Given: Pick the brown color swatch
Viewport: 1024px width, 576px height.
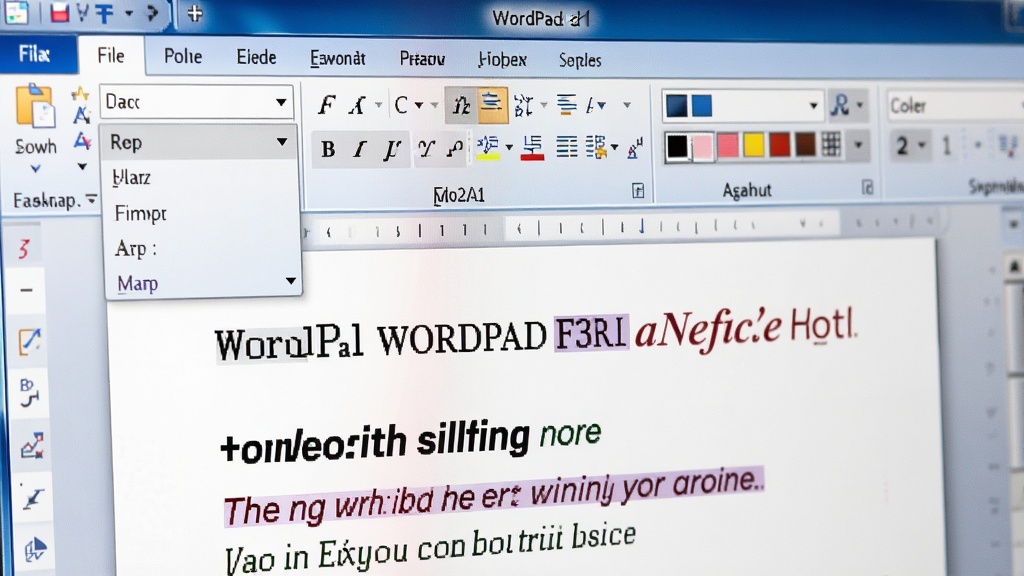Looking at the screenshot, I should [x=805, y=145].
